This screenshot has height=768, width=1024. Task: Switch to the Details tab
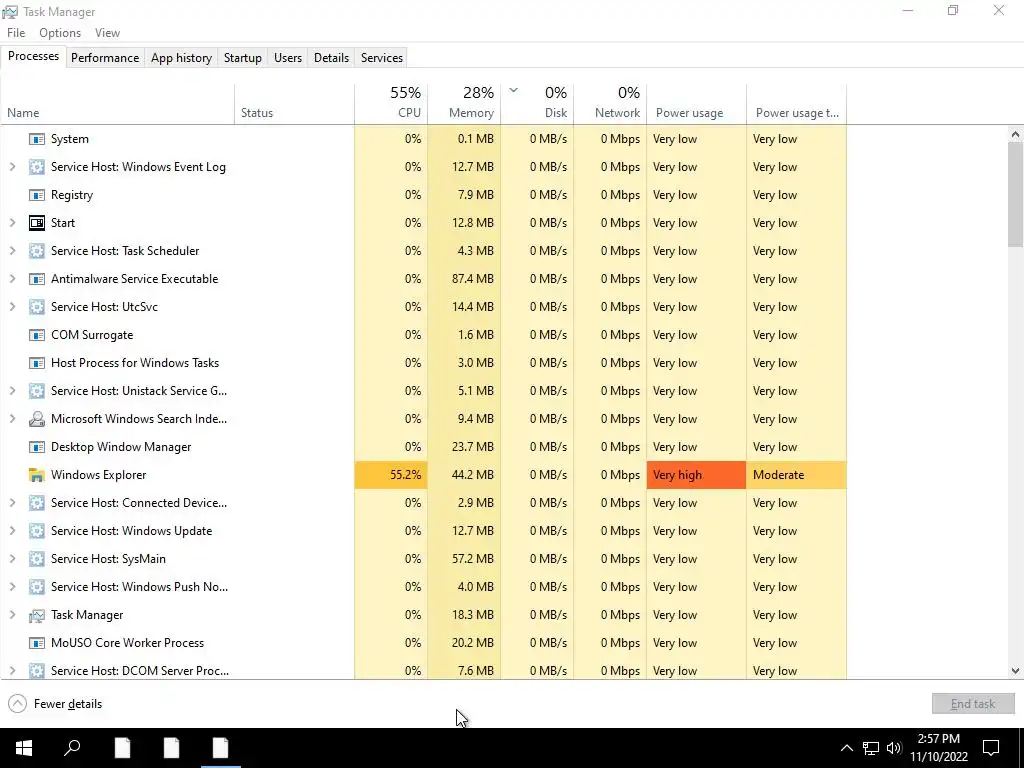pyautogui.click(x=331, y=57)
